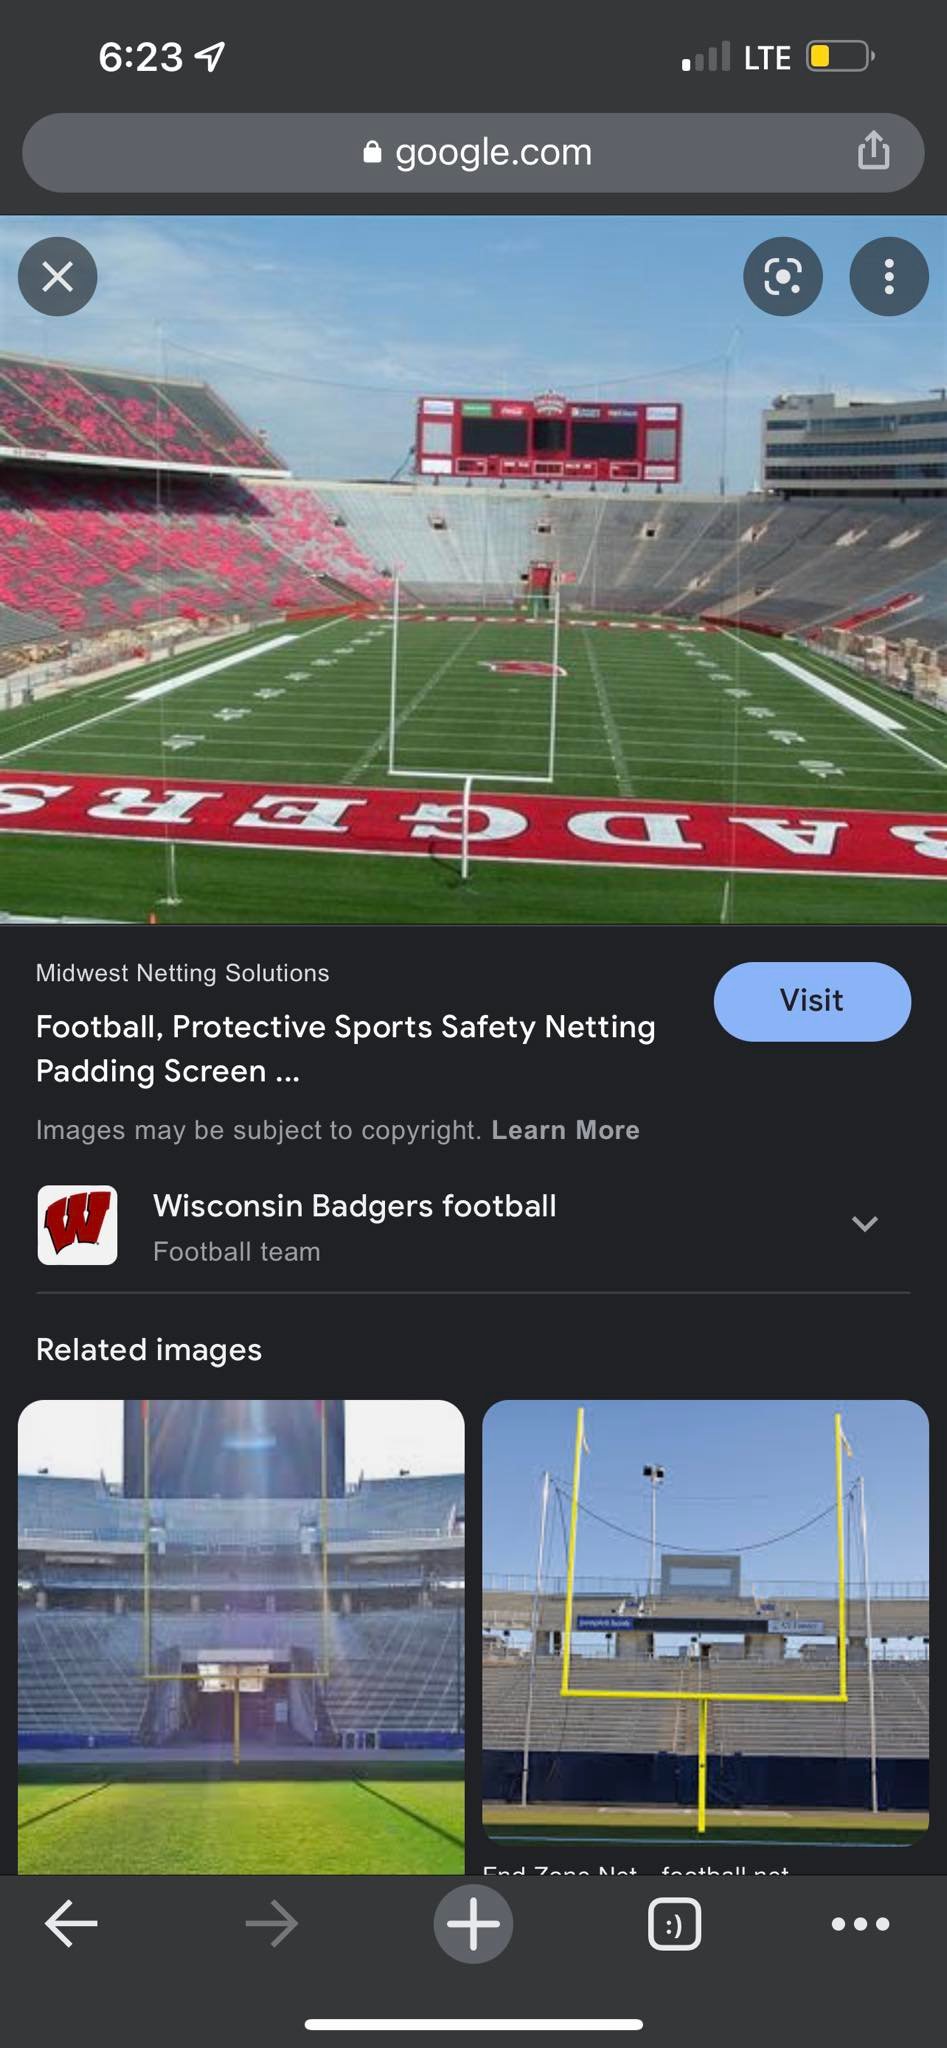
Task: Tap the browser forward arrow
Action: (271, 1923)
